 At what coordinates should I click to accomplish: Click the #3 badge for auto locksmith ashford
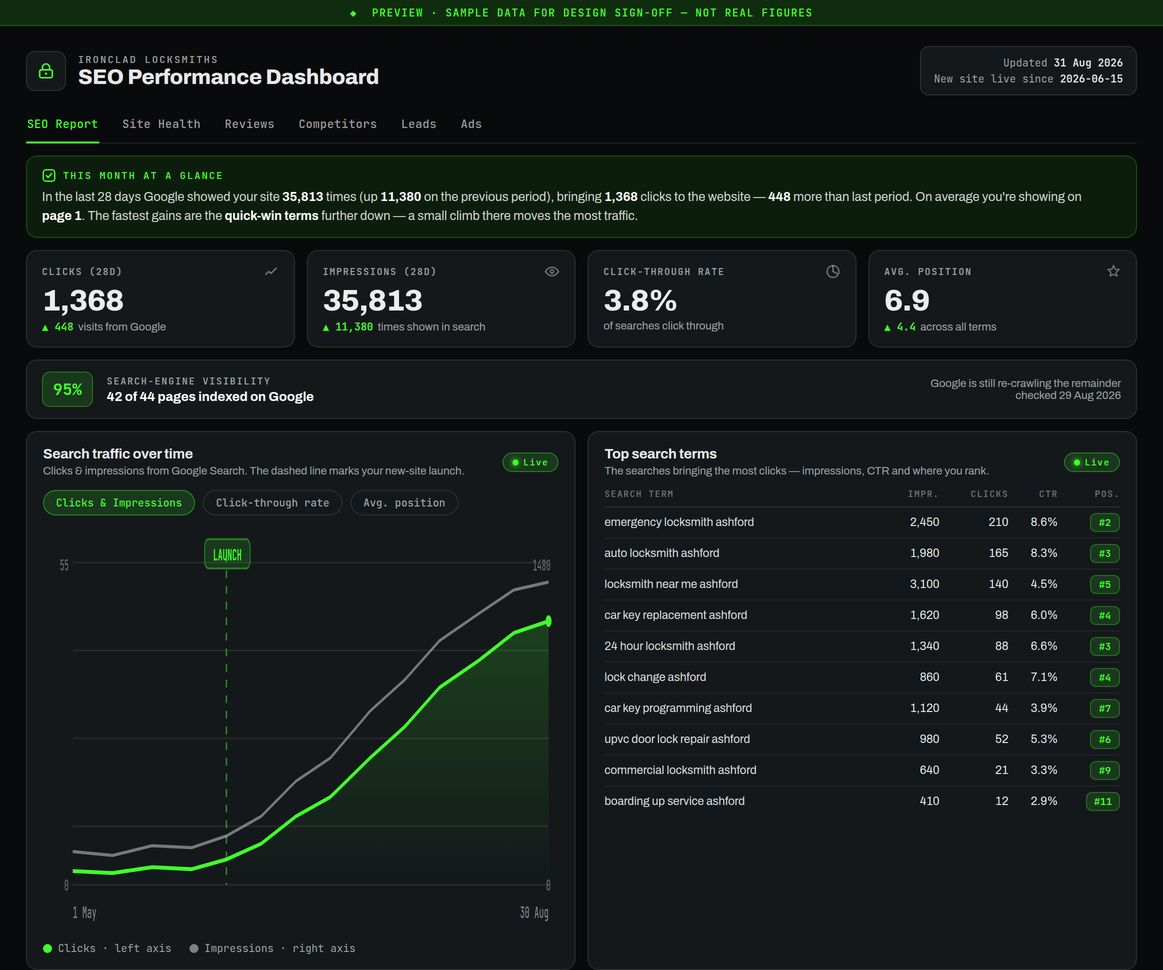pyautogui.click(x=1104, y=553)
